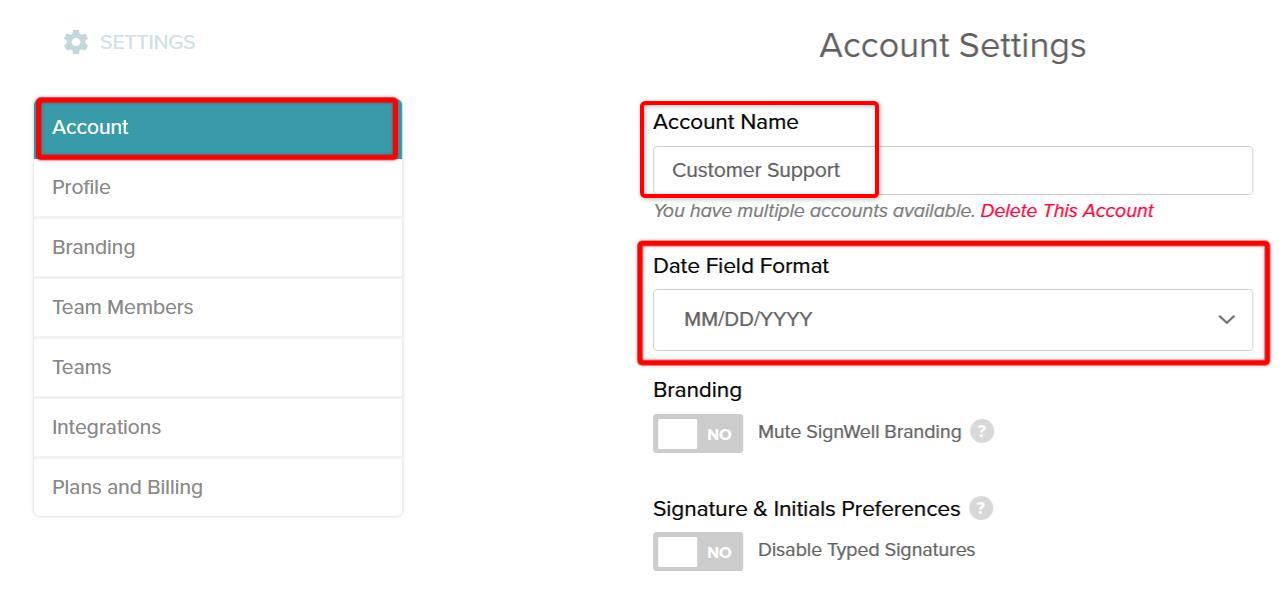Open the Plans and Billing tab
This screenshot has width=1281, height=594.
click(x=218, y=488)
